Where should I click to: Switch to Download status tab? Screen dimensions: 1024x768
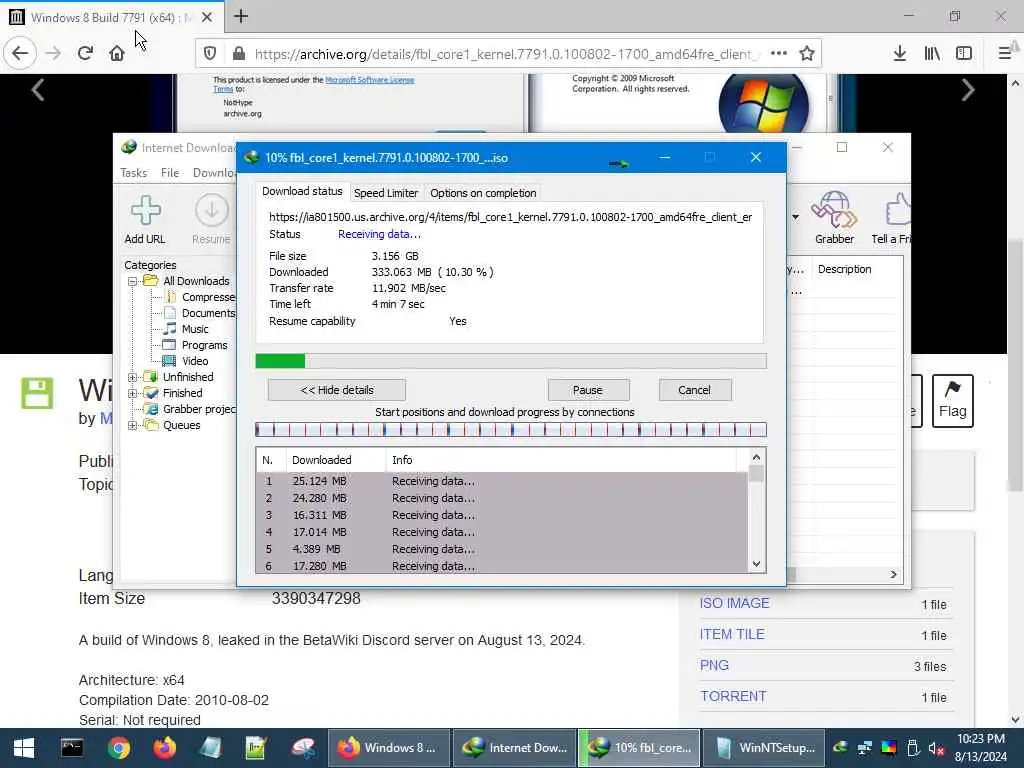click(302, 191)
